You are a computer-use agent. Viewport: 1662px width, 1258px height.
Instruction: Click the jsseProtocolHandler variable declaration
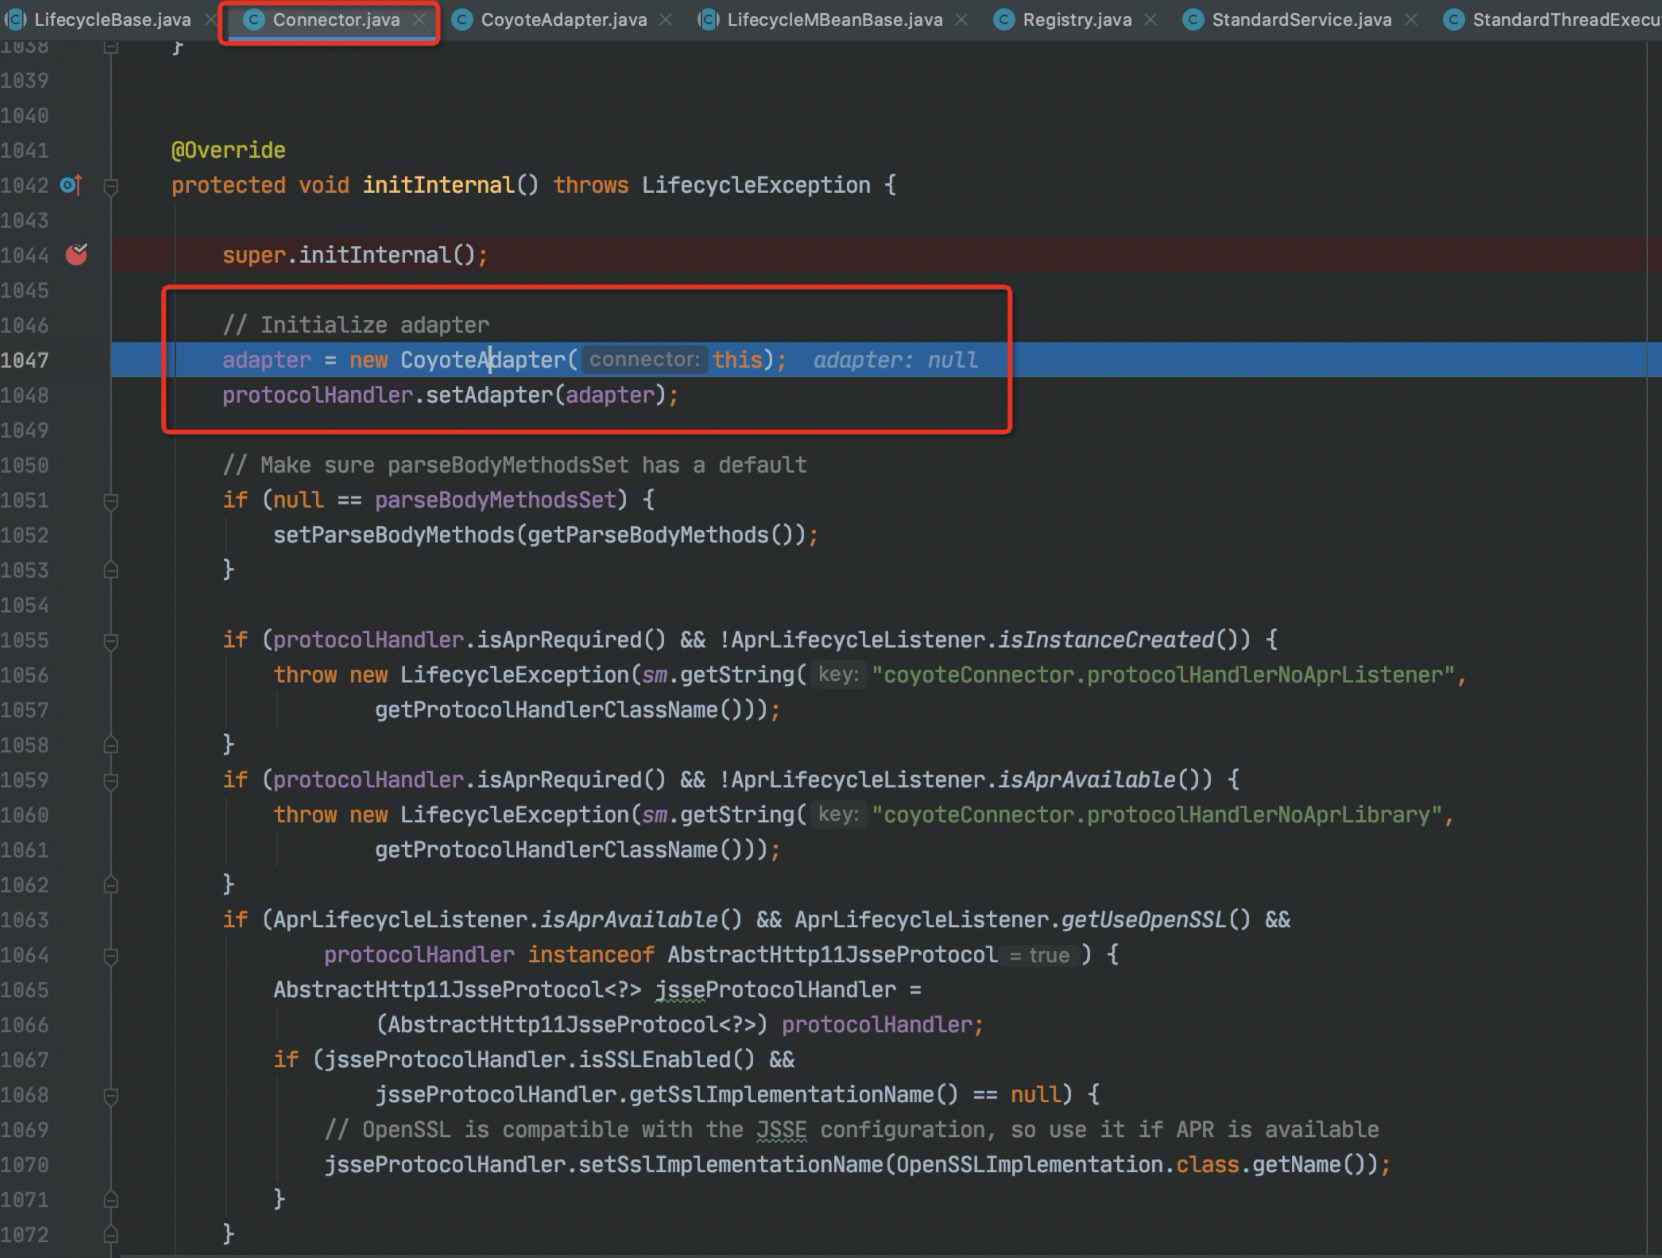[x=776, y=990]
